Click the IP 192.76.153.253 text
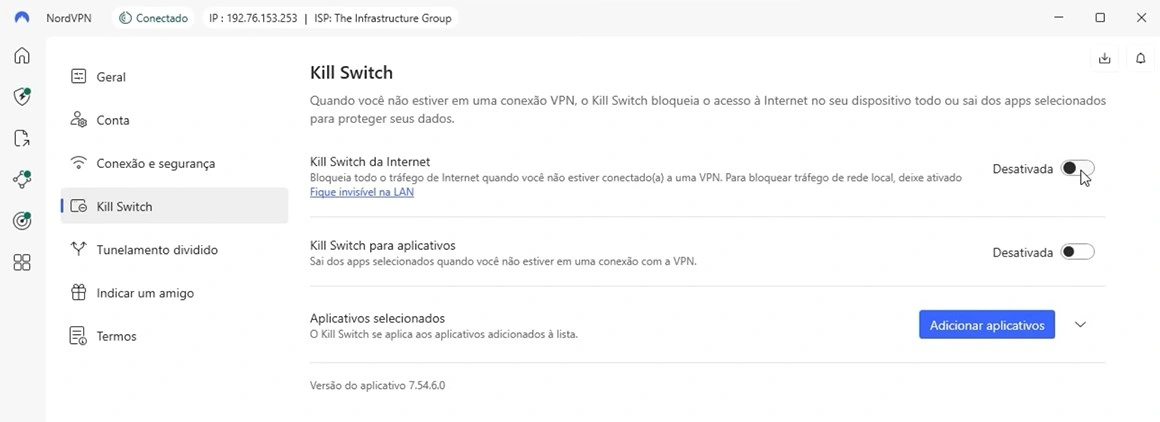The image size is (1160, 422). [252, 18]
